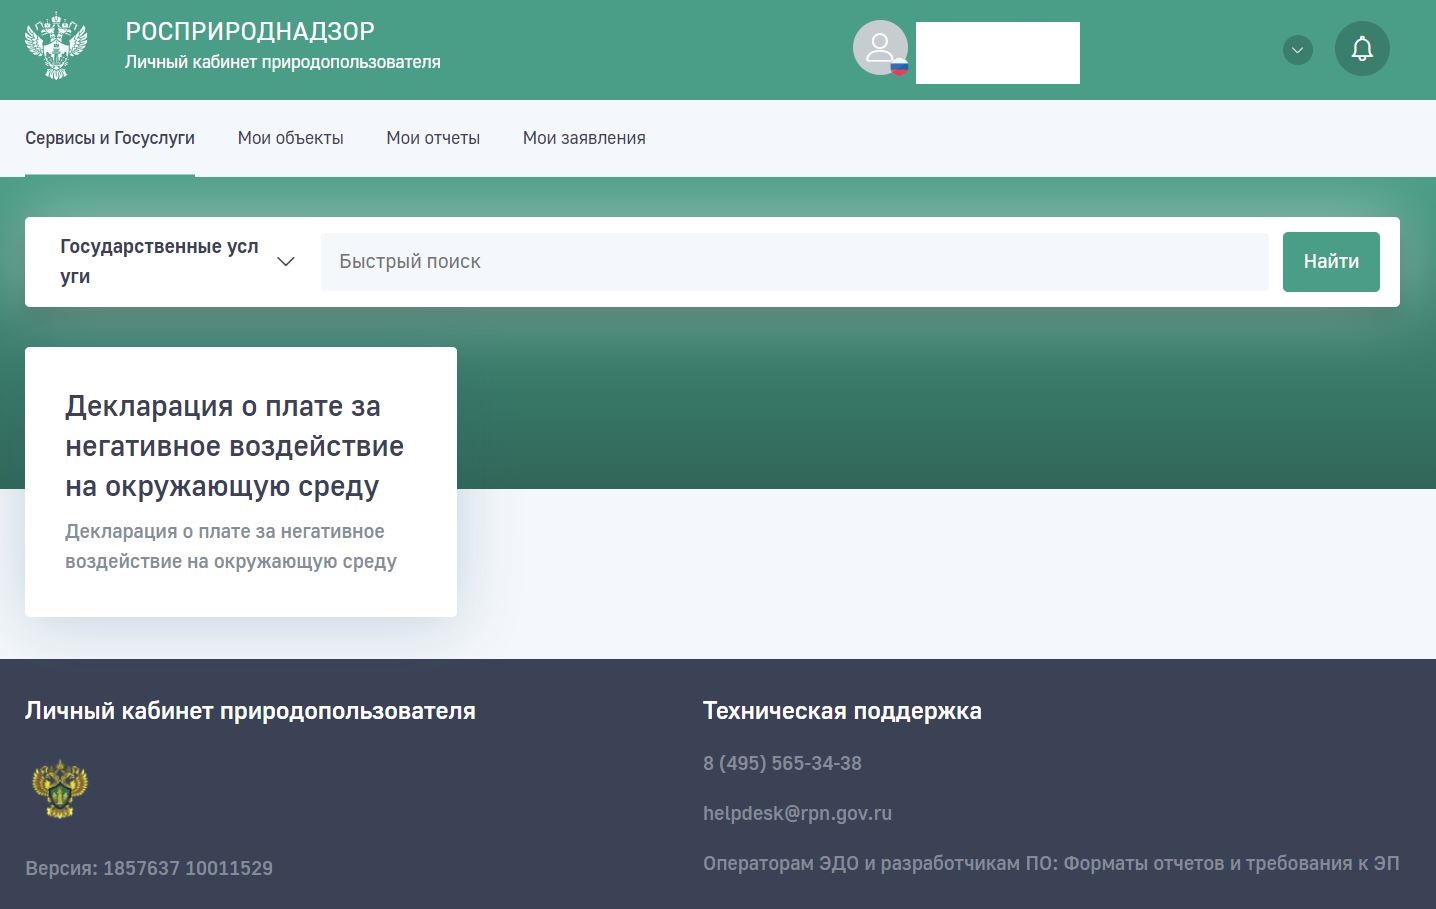Open the Государственные услуги category selector label

(x=159, y=261)
